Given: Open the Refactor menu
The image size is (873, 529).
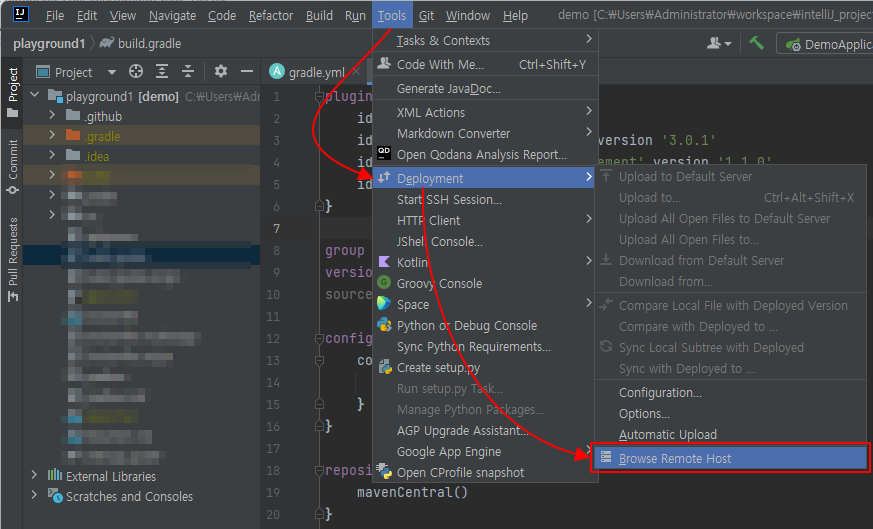Looking at the screenshot, I should pos(271,16).
